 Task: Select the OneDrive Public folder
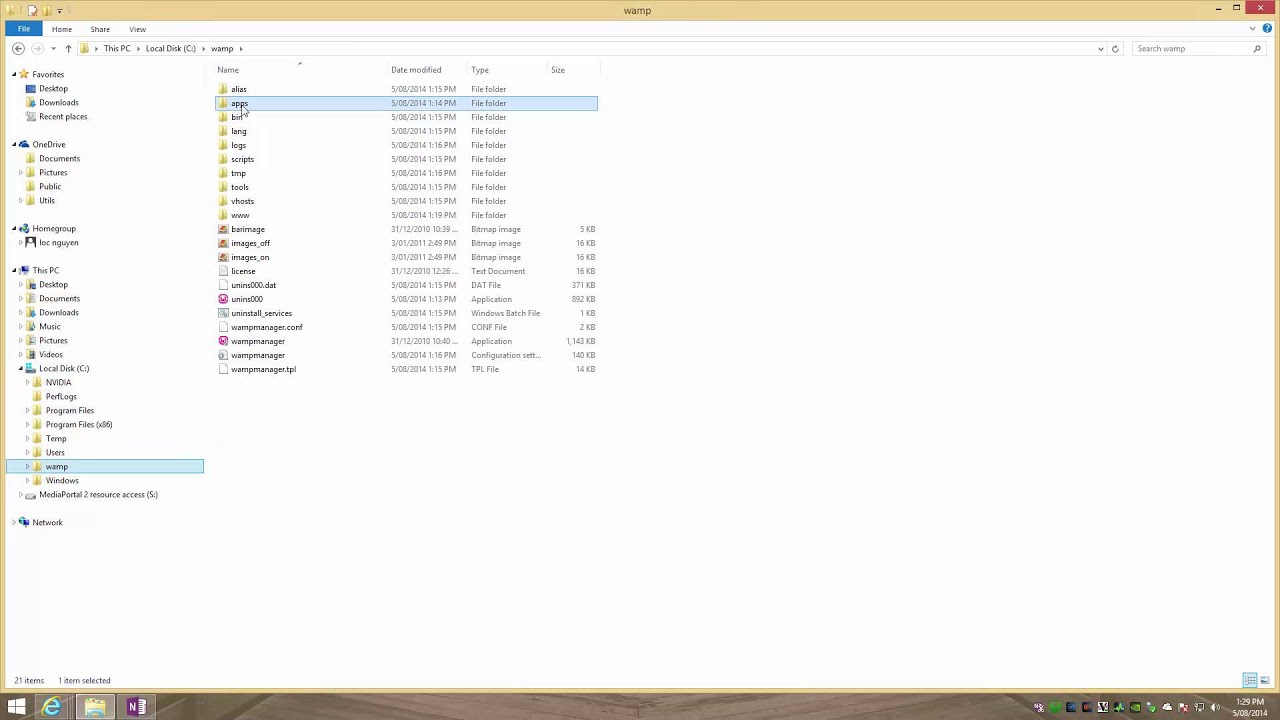pyautogui.click(x=49, y=186)
